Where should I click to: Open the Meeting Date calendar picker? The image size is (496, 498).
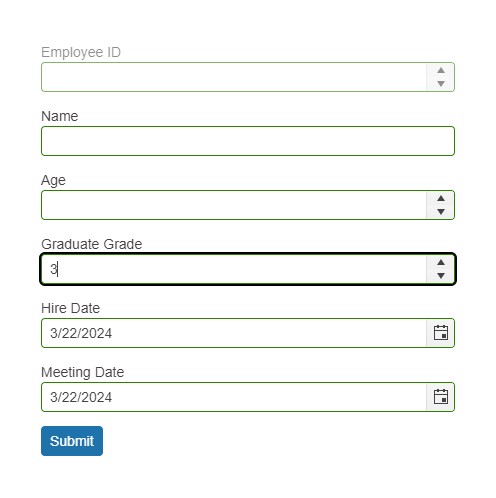click(x=440, y=397)
